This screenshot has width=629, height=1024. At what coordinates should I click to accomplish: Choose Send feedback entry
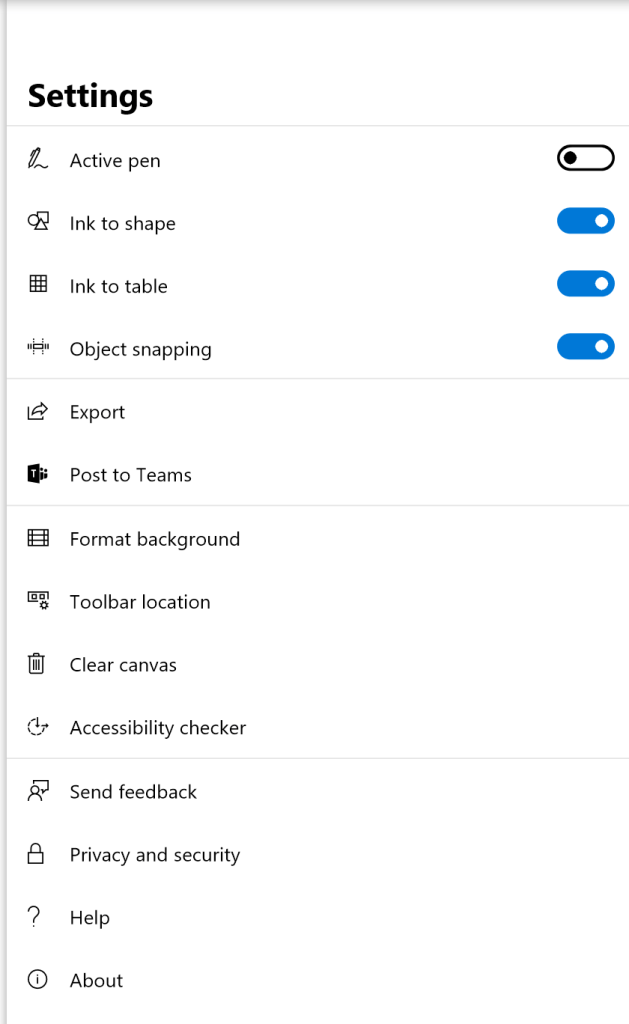coord(133,792)
